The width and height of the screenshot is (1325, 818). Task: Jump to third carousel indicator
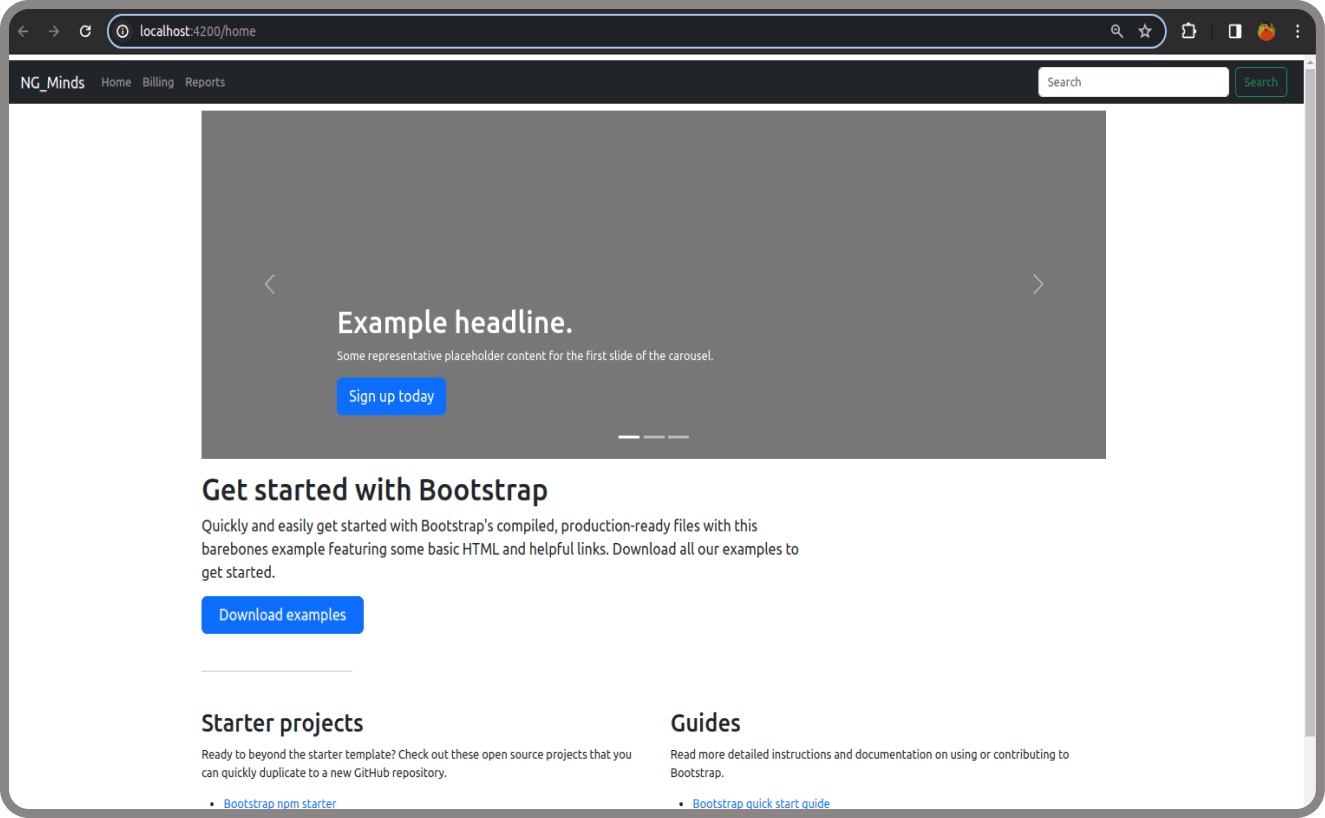click(679, 437)
